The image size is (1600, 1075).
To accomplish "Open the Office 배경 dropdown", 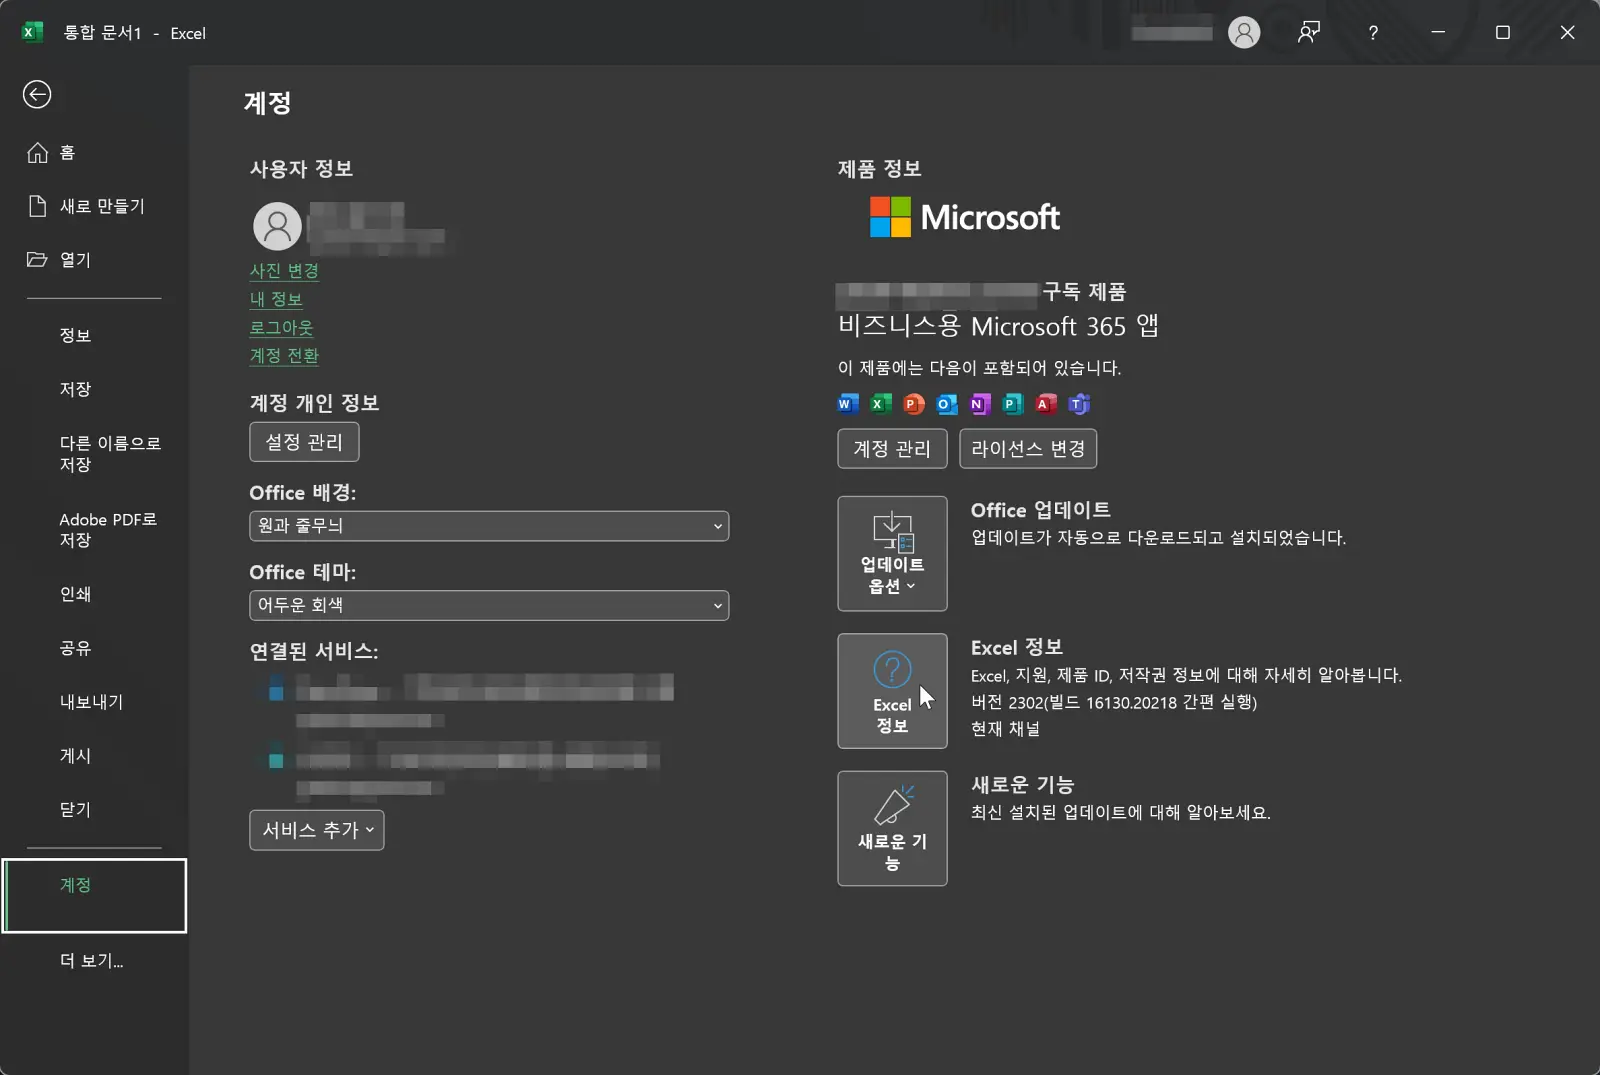I will point(489,526).
